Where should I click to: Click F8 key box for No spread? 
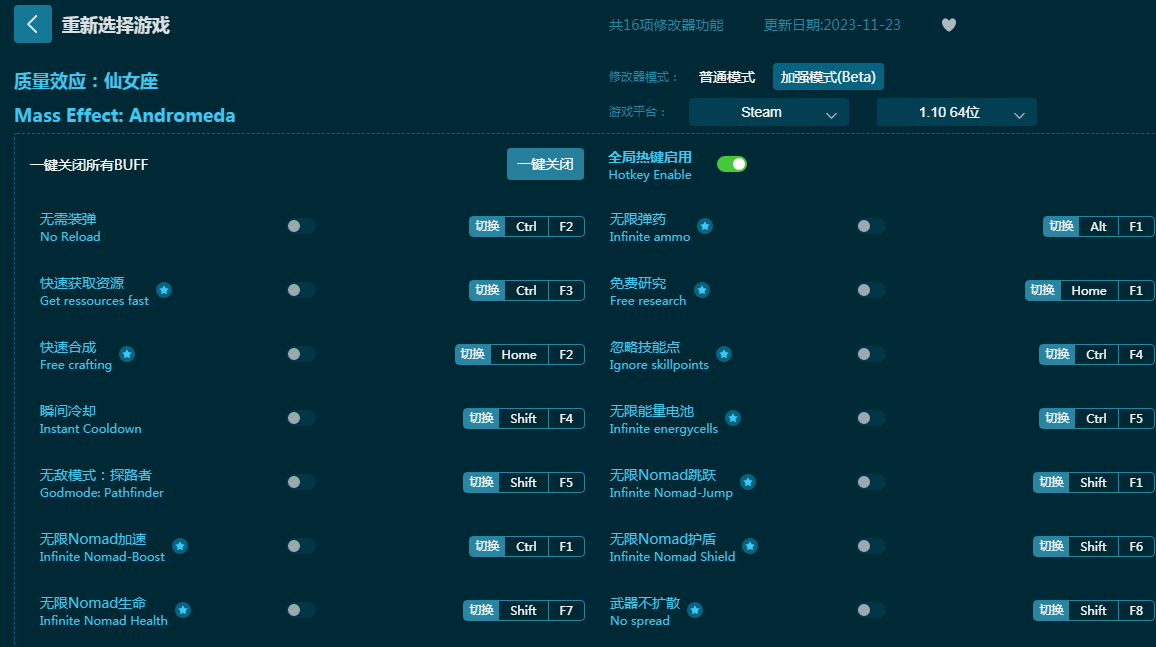pyautogui.click(x=1136, y=610)
